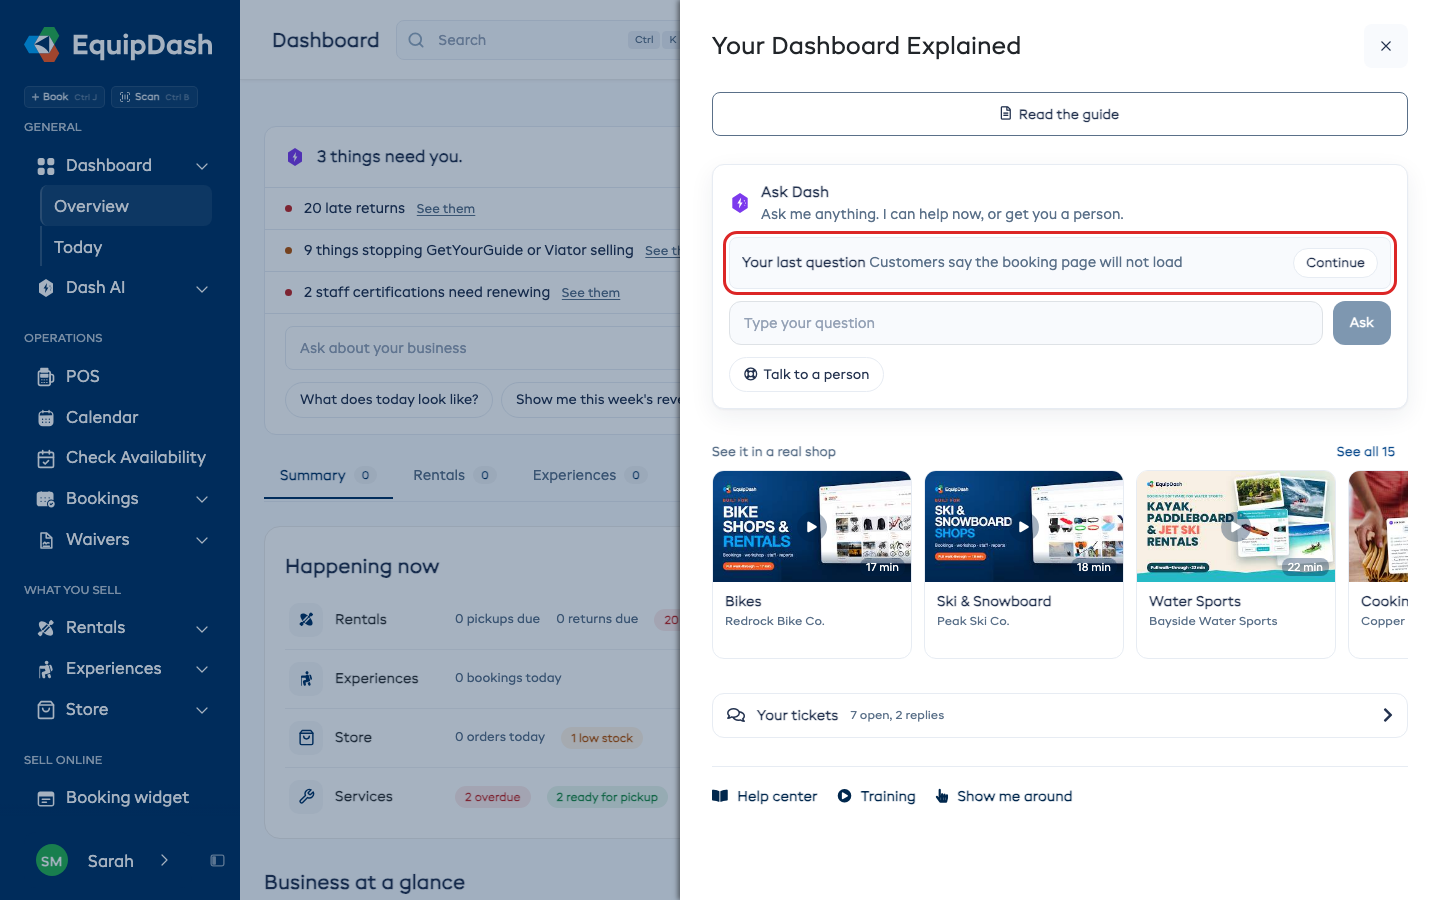1440x900 pixels.
Task: Expand the Bookings submenu chevron
Action: 202,499
